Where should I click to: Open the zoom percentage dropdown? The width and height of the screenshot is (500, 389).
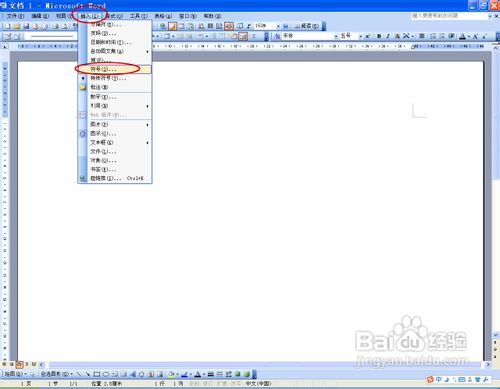pos(267,26)
